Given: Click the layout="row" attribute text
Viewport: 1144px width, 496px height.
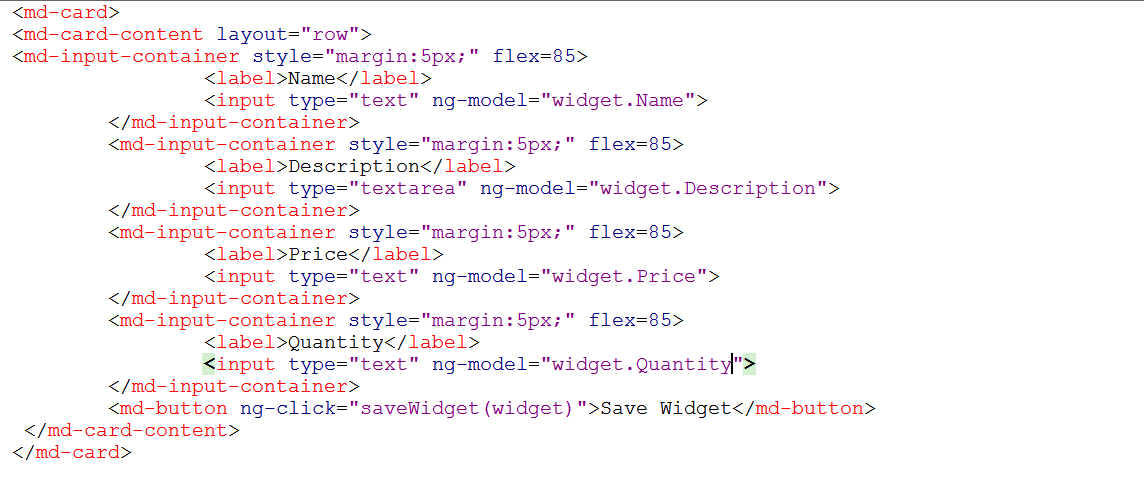Looking at the screenshot, I should [x=287, y=34].
